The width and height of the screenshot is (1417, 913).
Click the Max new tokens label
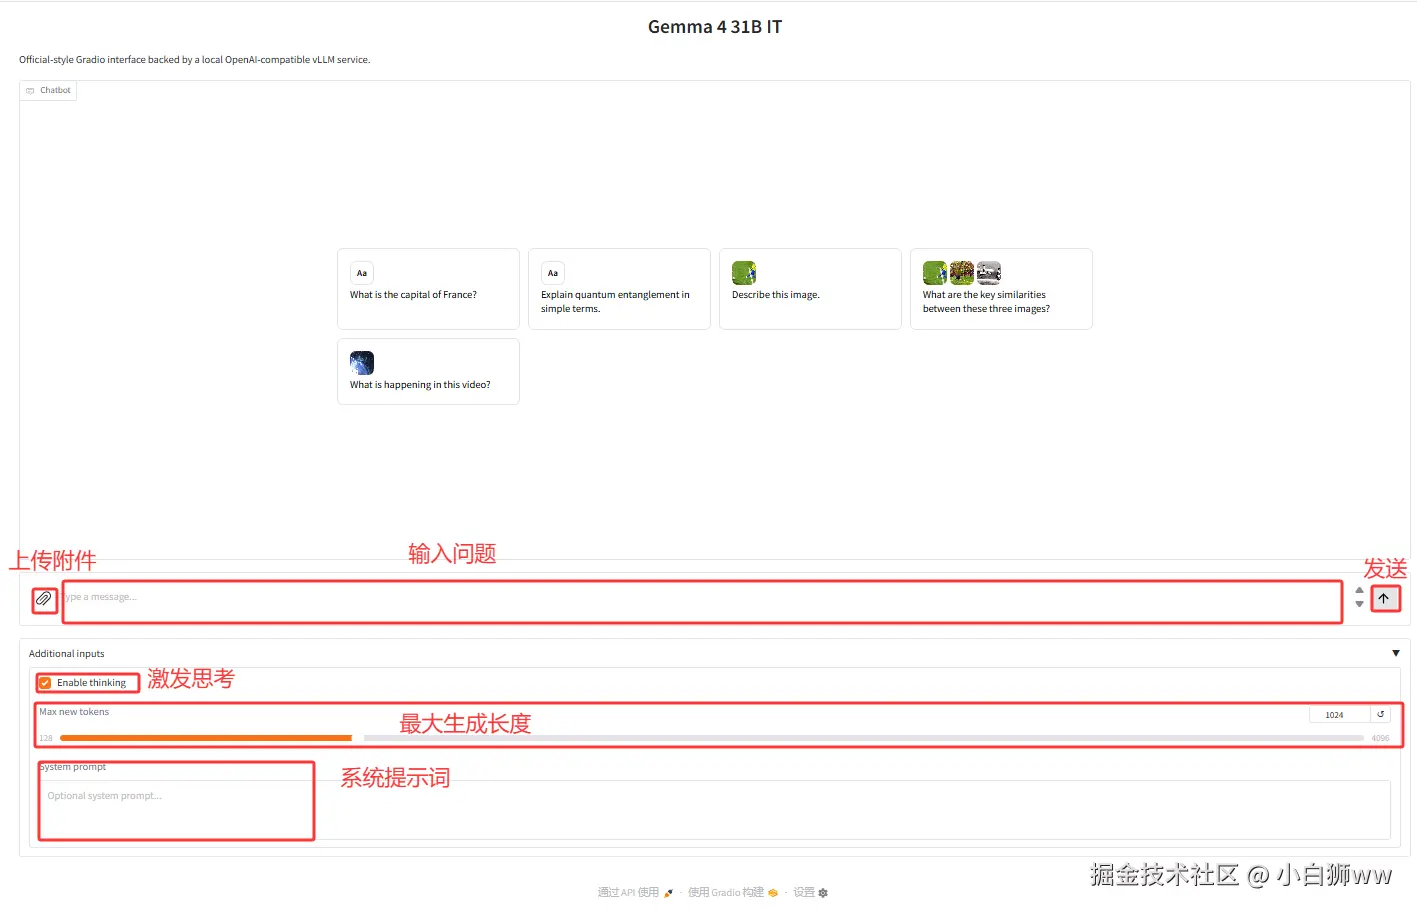click(x=74, y=712)
